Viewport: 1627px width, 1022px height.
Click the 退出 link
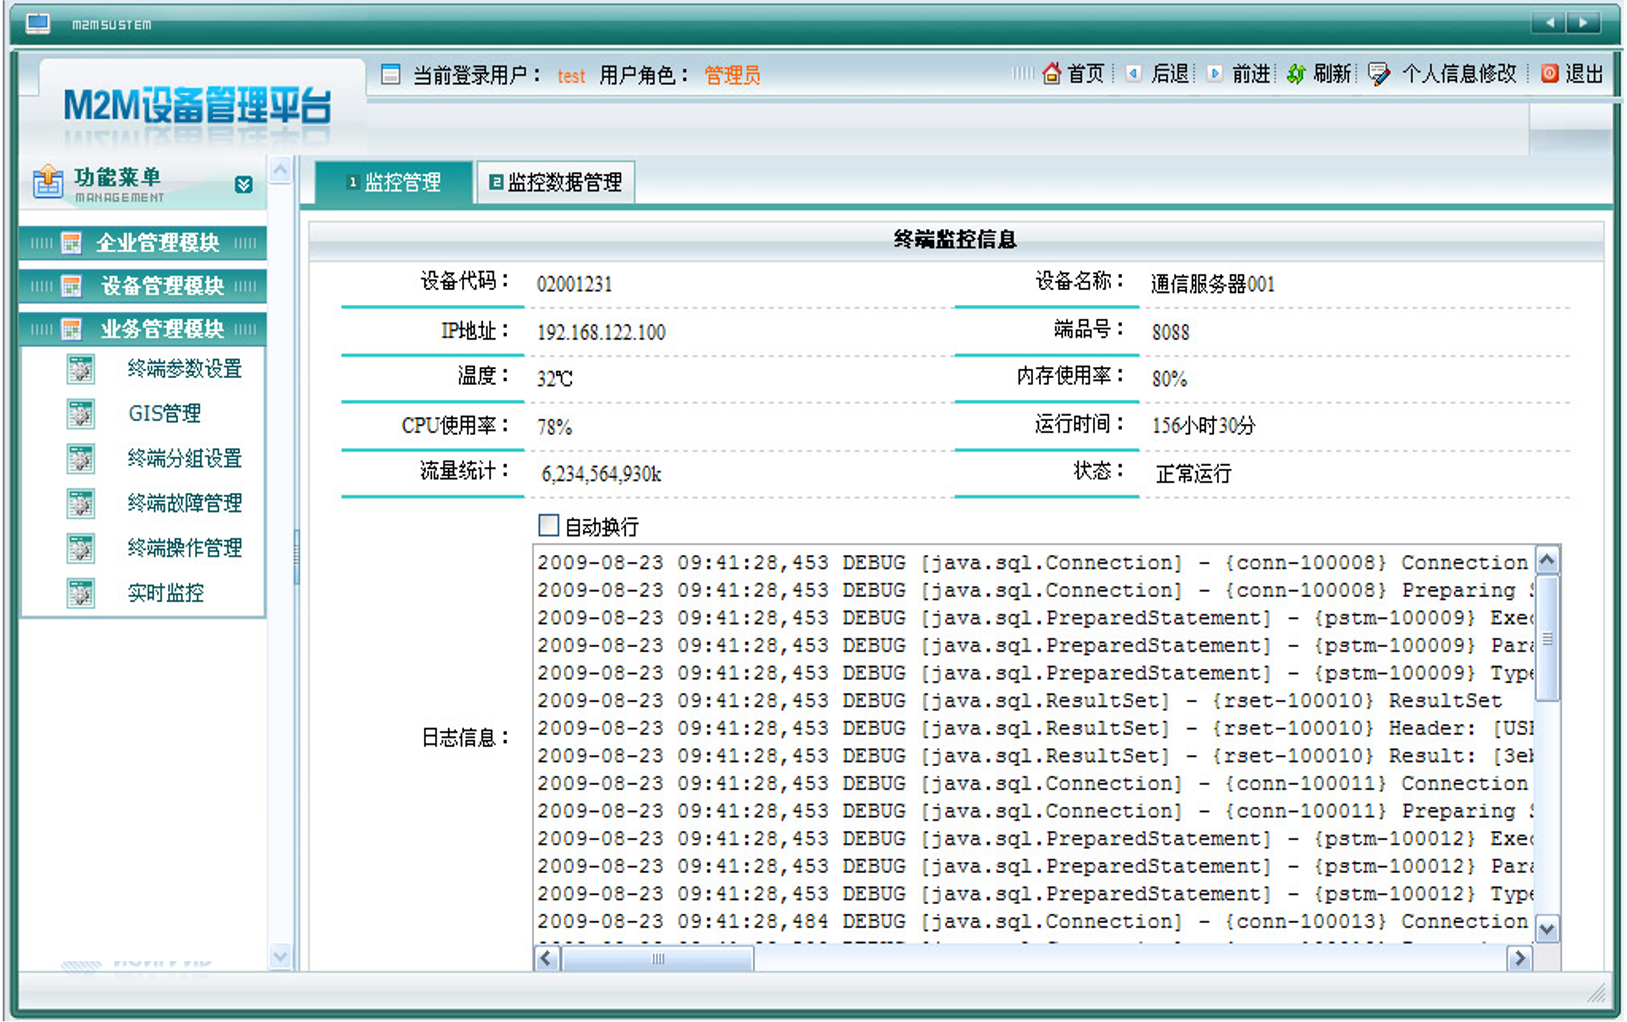(x=1584, y=74)
